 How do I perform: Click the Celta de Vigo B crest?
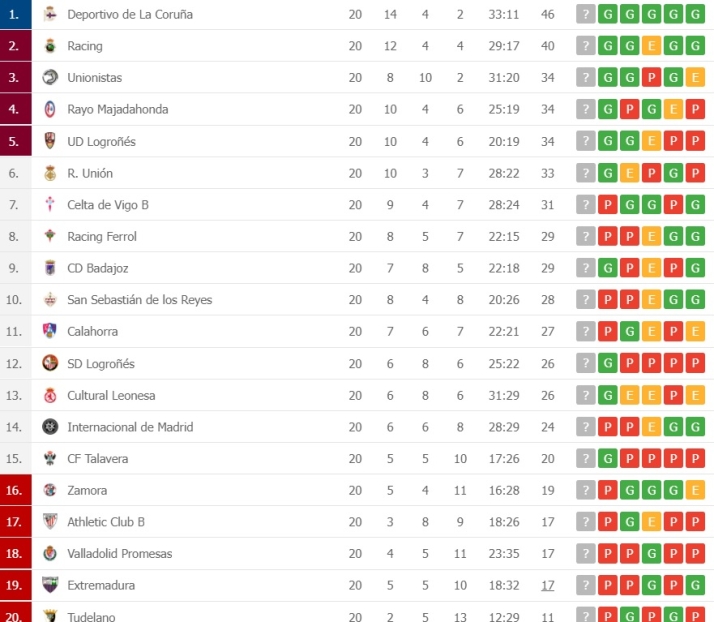point(50,205)
